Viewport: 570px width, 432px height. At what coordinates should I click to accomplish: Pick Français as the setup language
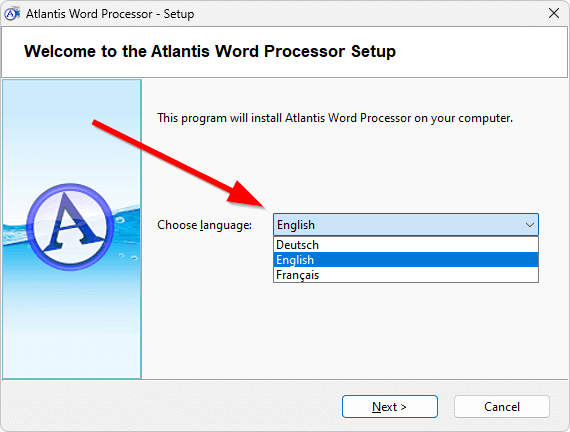click(x=406, y=275)
